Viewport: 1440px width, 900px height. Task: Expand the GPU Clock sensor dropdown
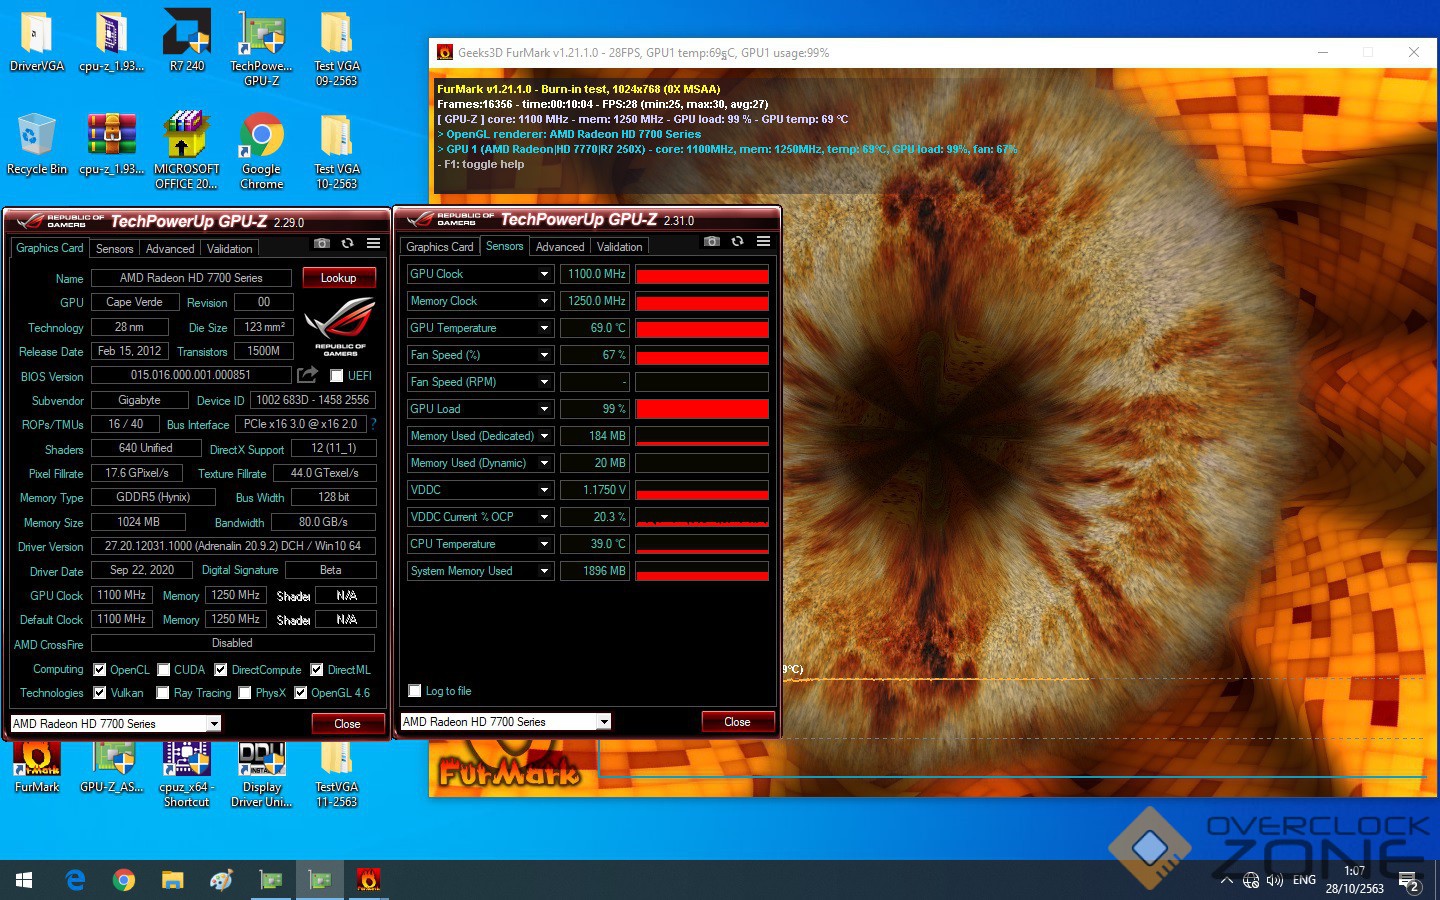(544, 274)
